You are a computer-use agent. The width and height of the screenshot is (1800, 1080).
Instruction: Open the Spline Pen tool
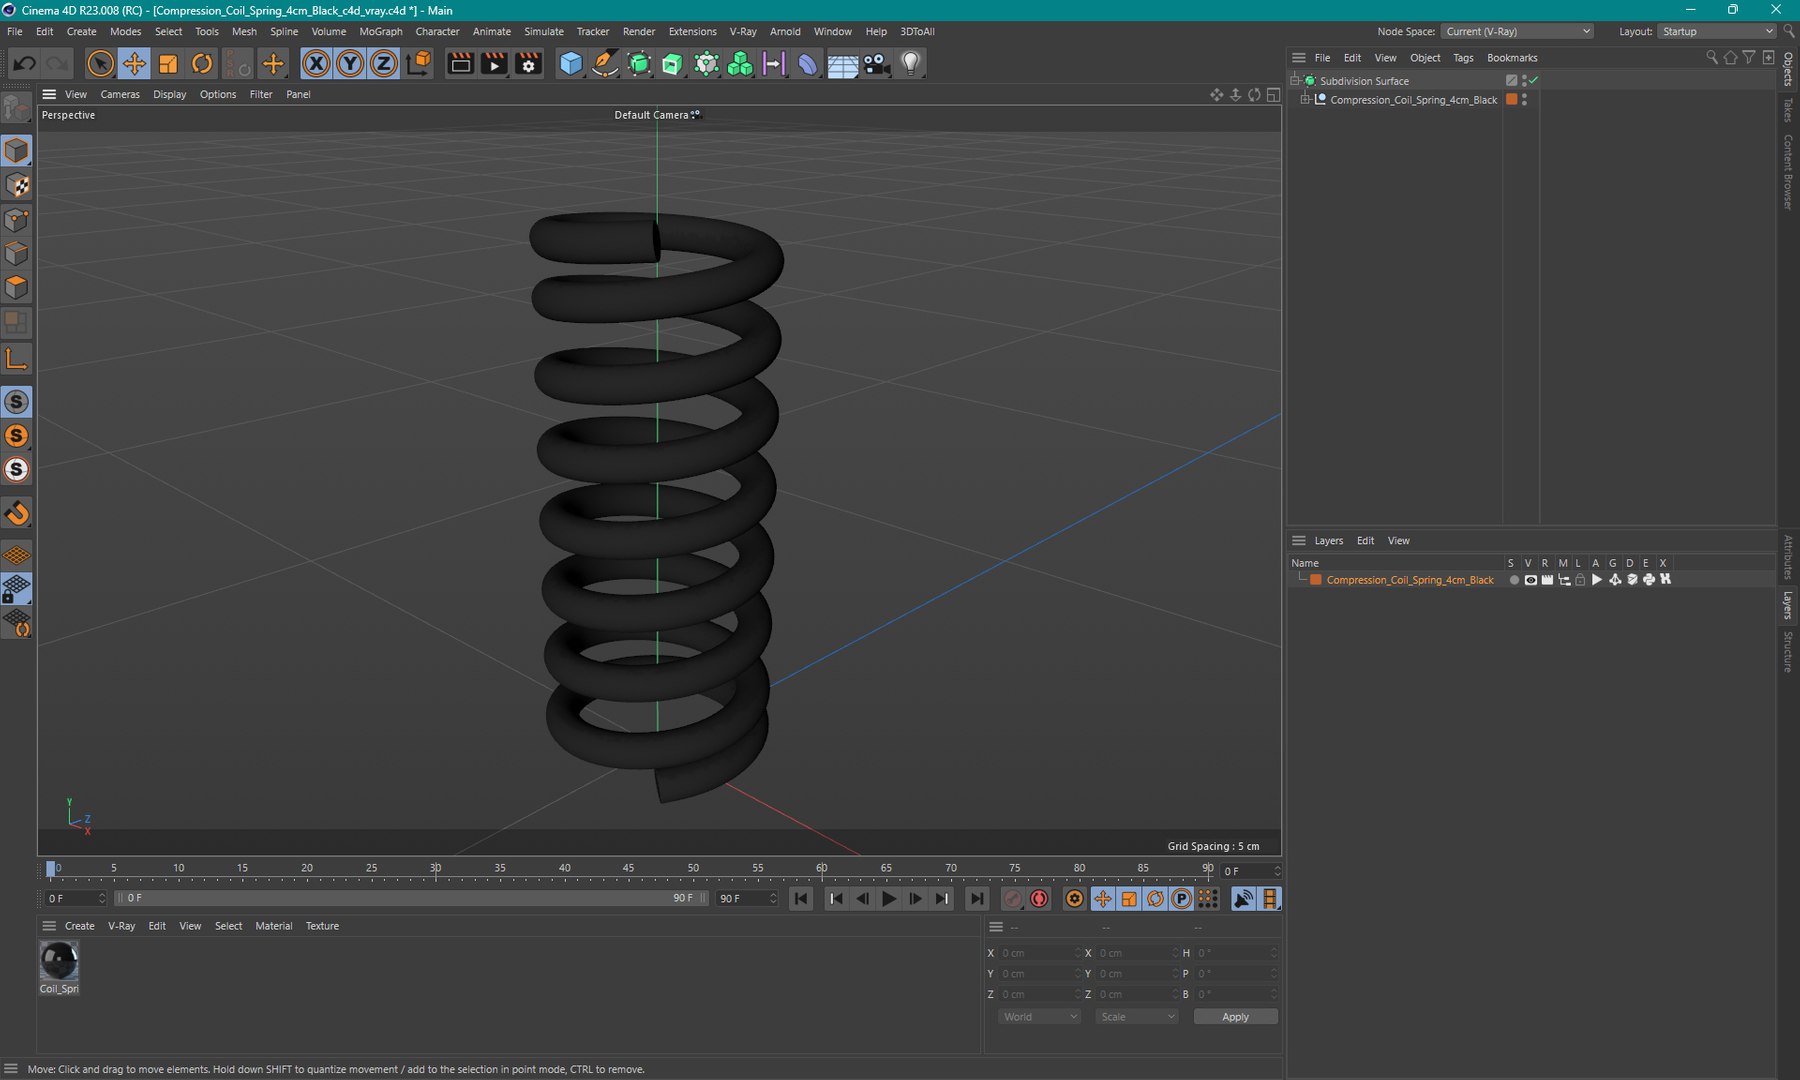[x=605, y=64]
